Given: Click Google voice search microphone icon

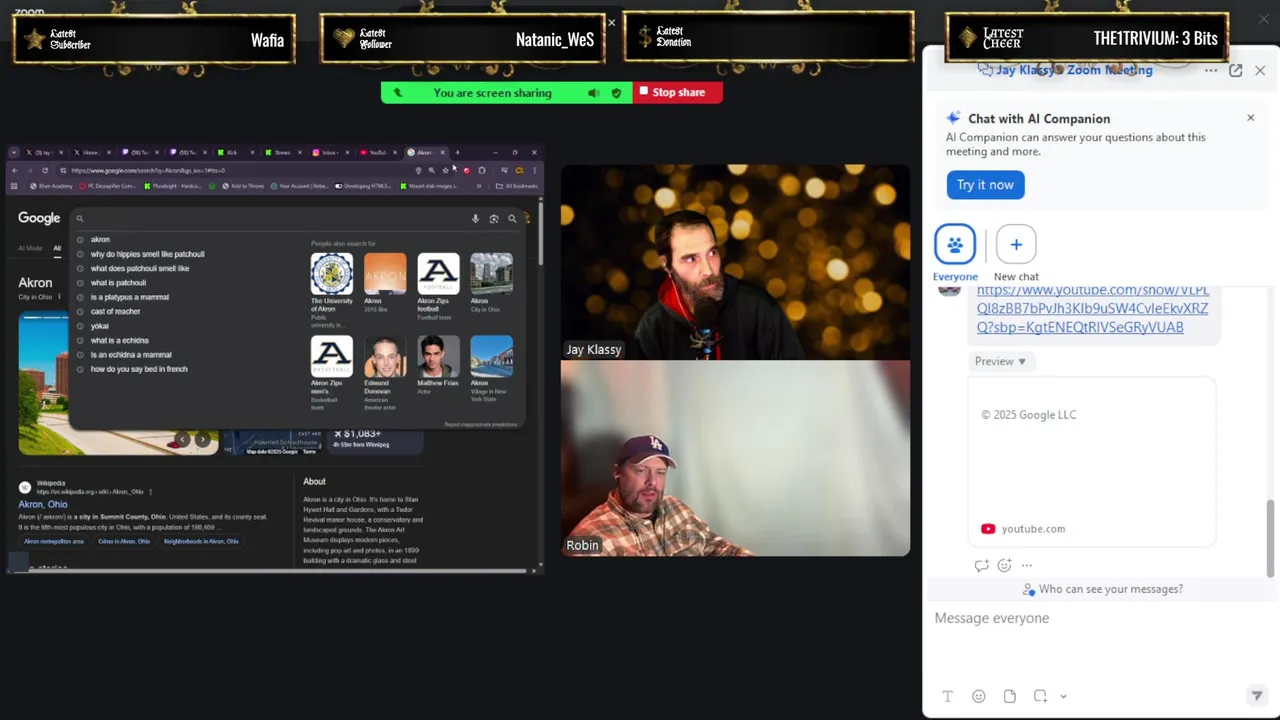Looking at the screenshot, I should tap(475, 218).
